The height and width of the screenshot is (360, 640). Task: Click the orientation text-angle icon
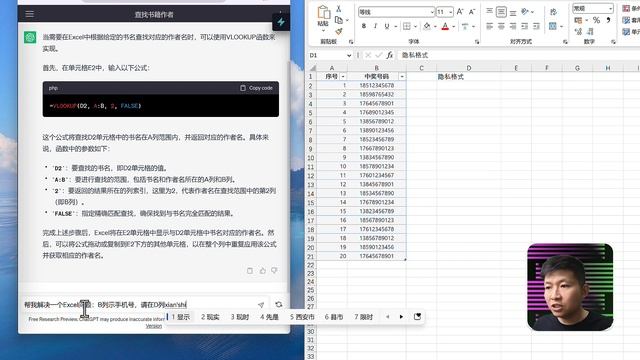pos(525,12)
